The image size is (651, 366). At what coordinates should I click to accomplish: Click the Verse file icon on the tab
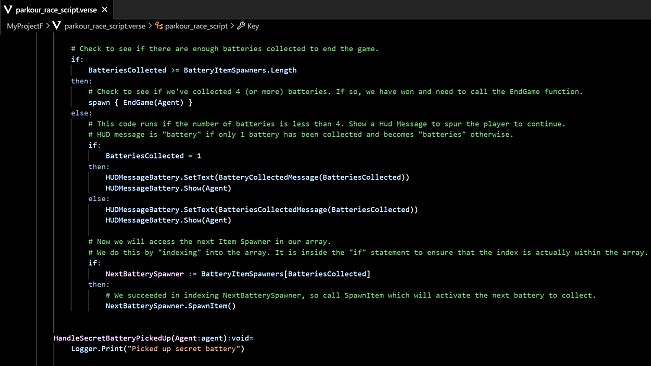pyautogui.click(x=8, y=9)
